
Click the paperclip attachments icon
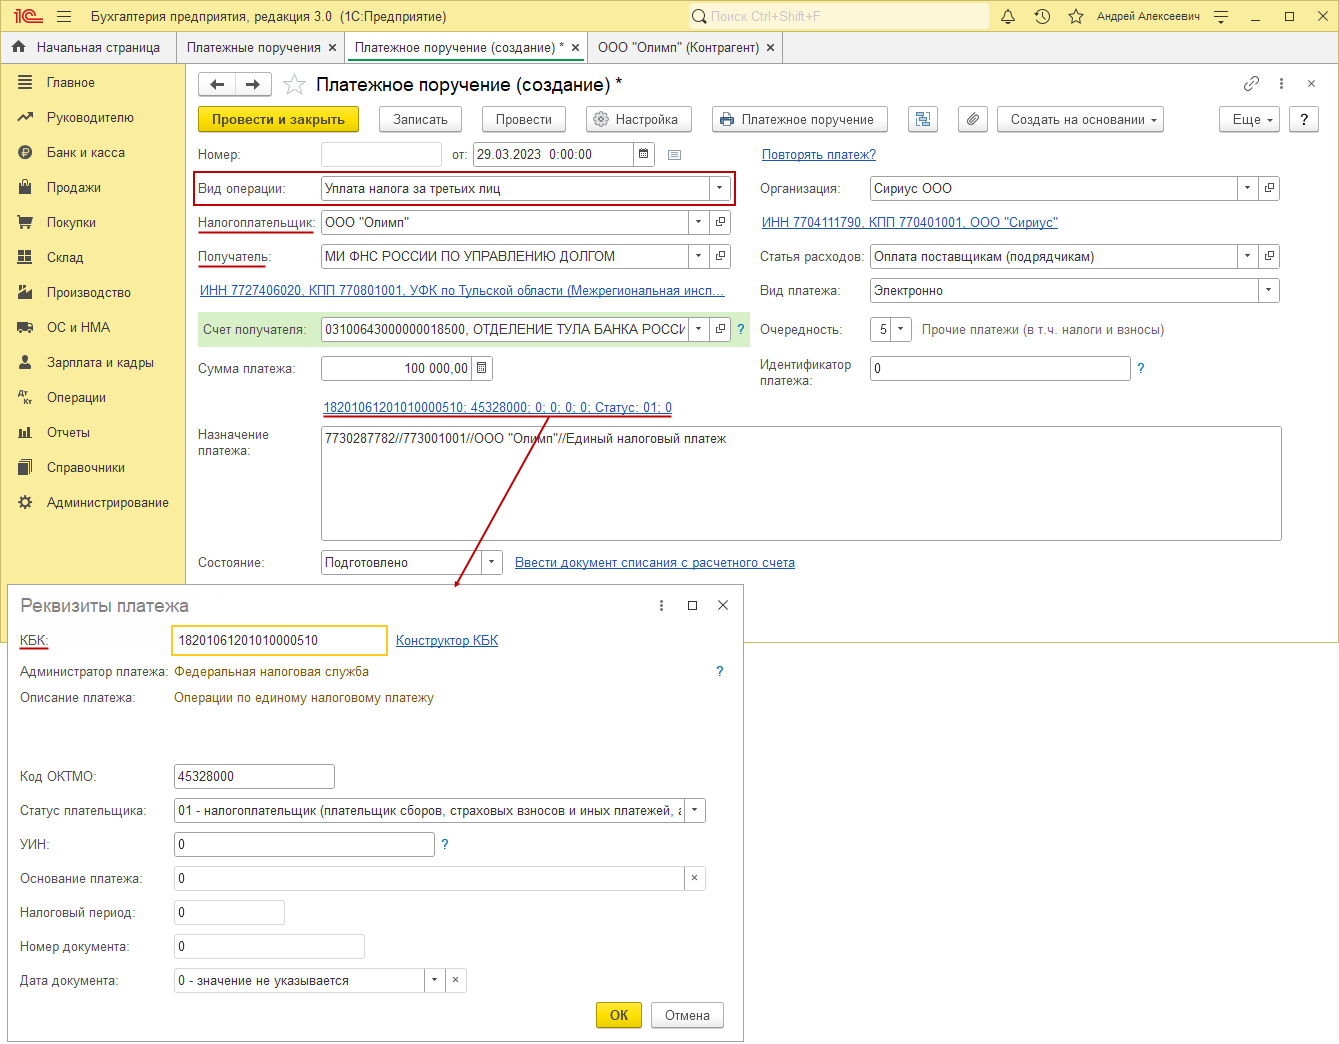click(972, 119)
